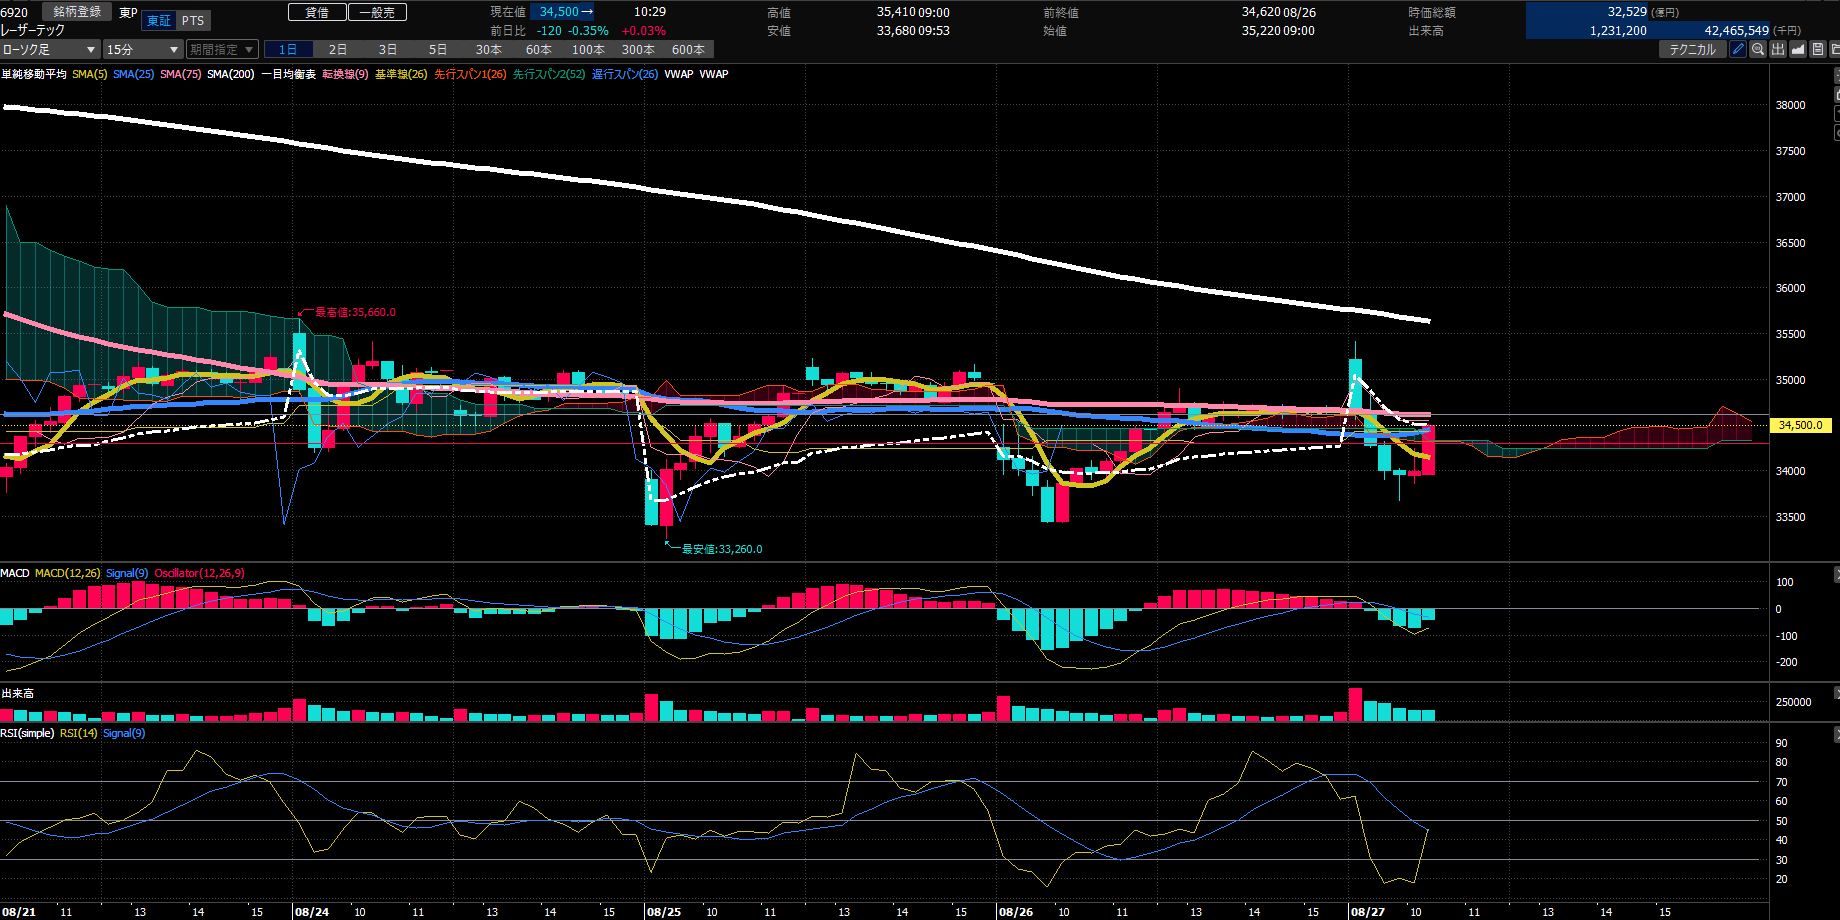
Task: Expand the 期間指定 dropdown
Action: click(222, 49)
